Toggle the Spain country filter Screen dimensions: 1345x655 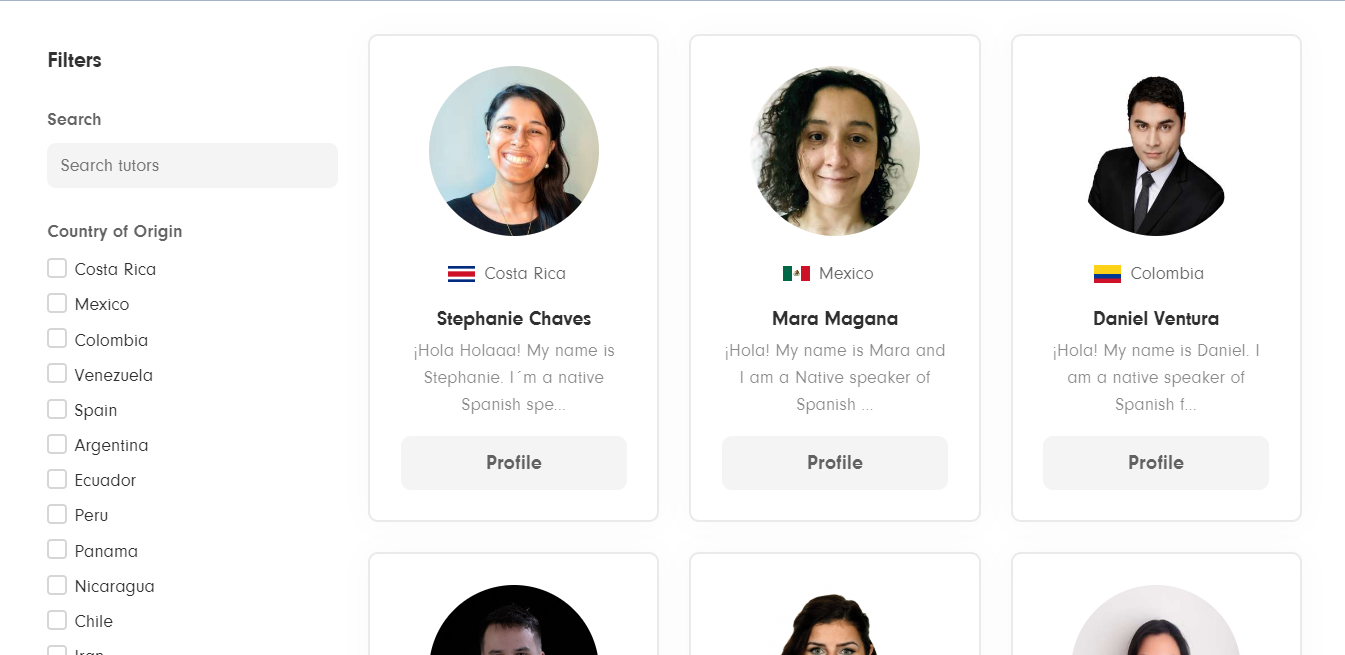pyautogui.click(x=57, y=409)
